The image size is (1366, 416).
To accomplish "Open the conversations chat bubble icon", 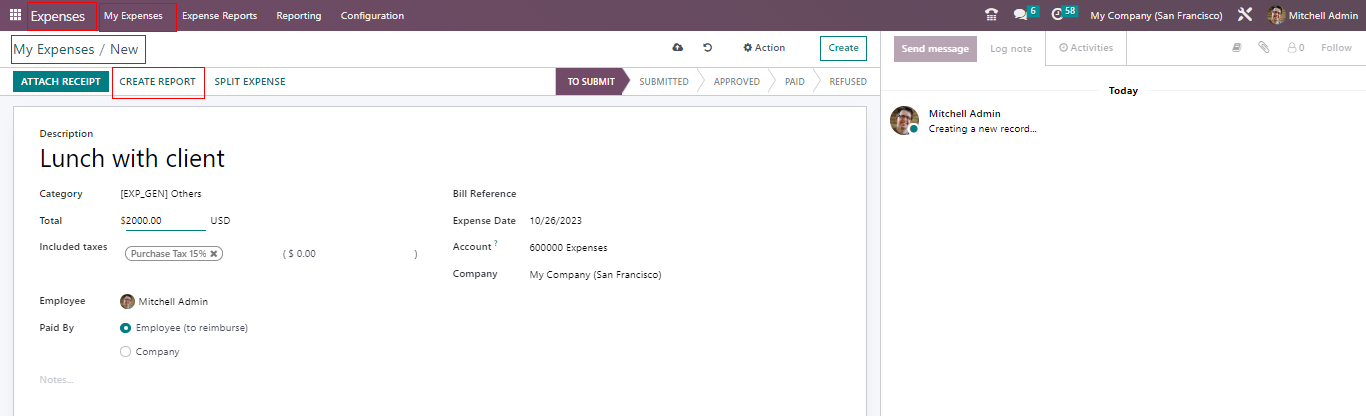I will tap(1020, 16).
